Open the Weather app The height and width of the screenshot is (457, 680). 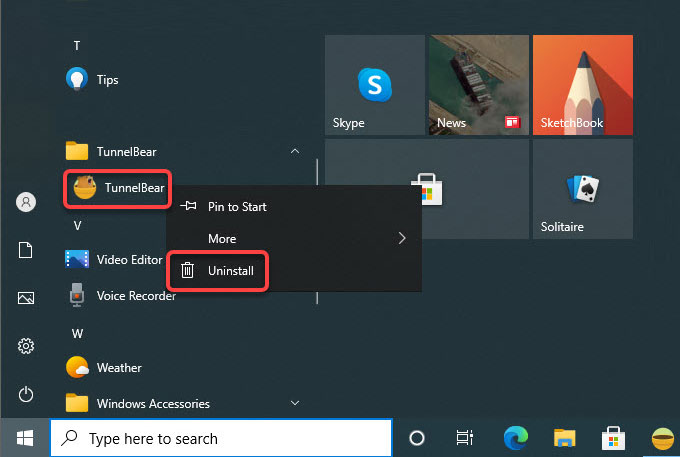[104, 367]
